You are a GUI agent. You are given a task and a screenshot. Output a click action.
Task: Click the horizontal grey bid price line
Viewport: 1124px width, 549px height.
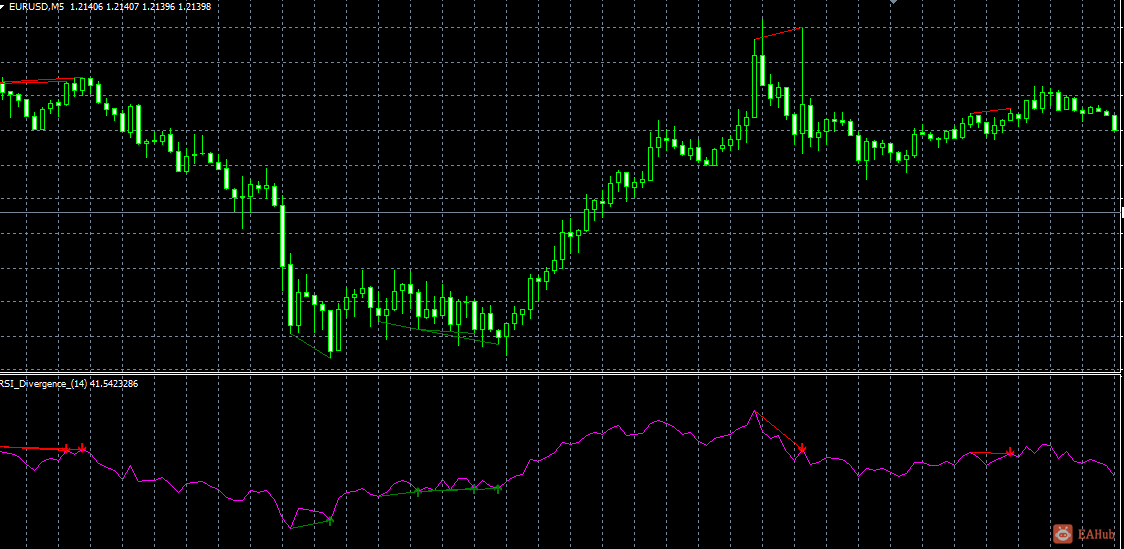tap(559, 213)
